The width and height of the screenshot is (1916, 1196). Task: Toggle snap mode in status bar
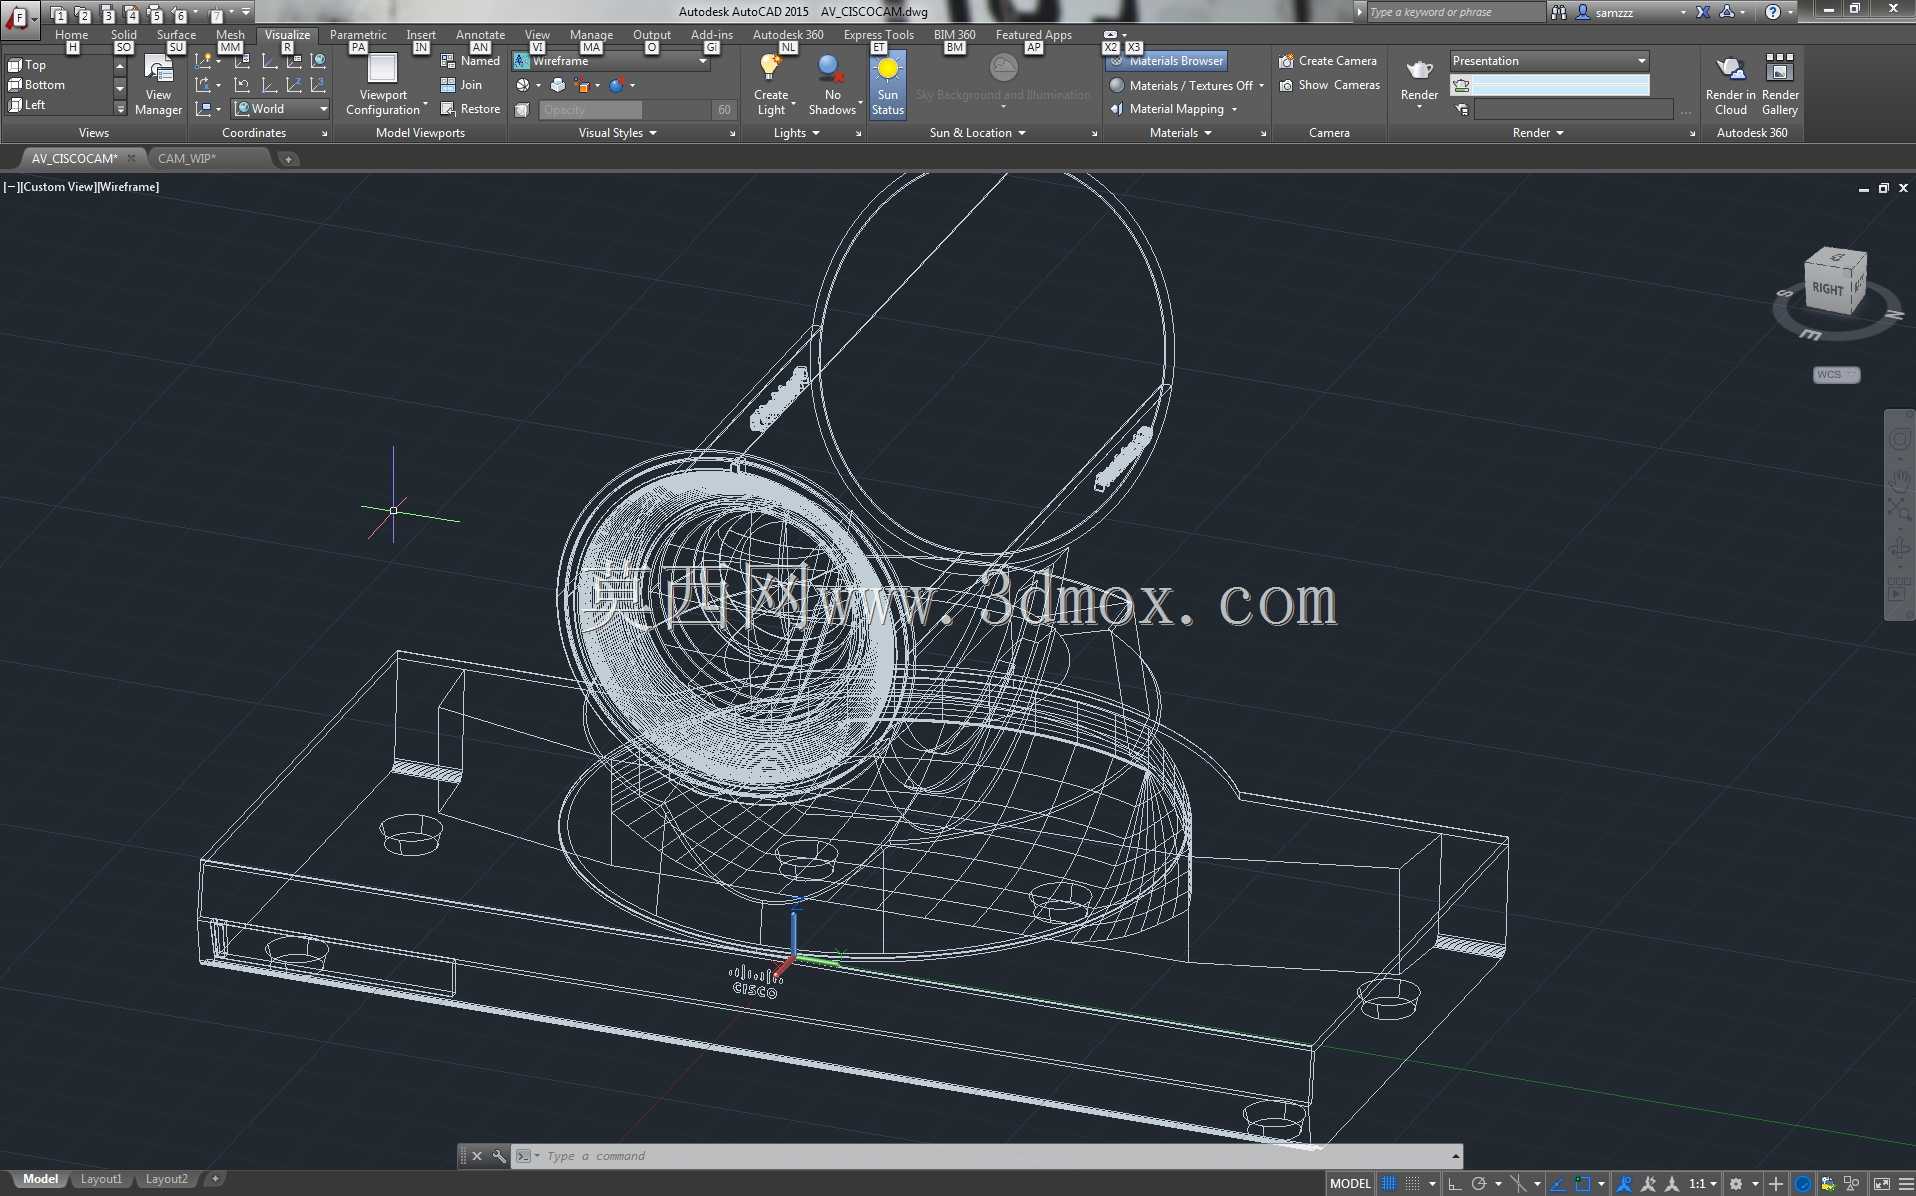coord(1412,1184)
